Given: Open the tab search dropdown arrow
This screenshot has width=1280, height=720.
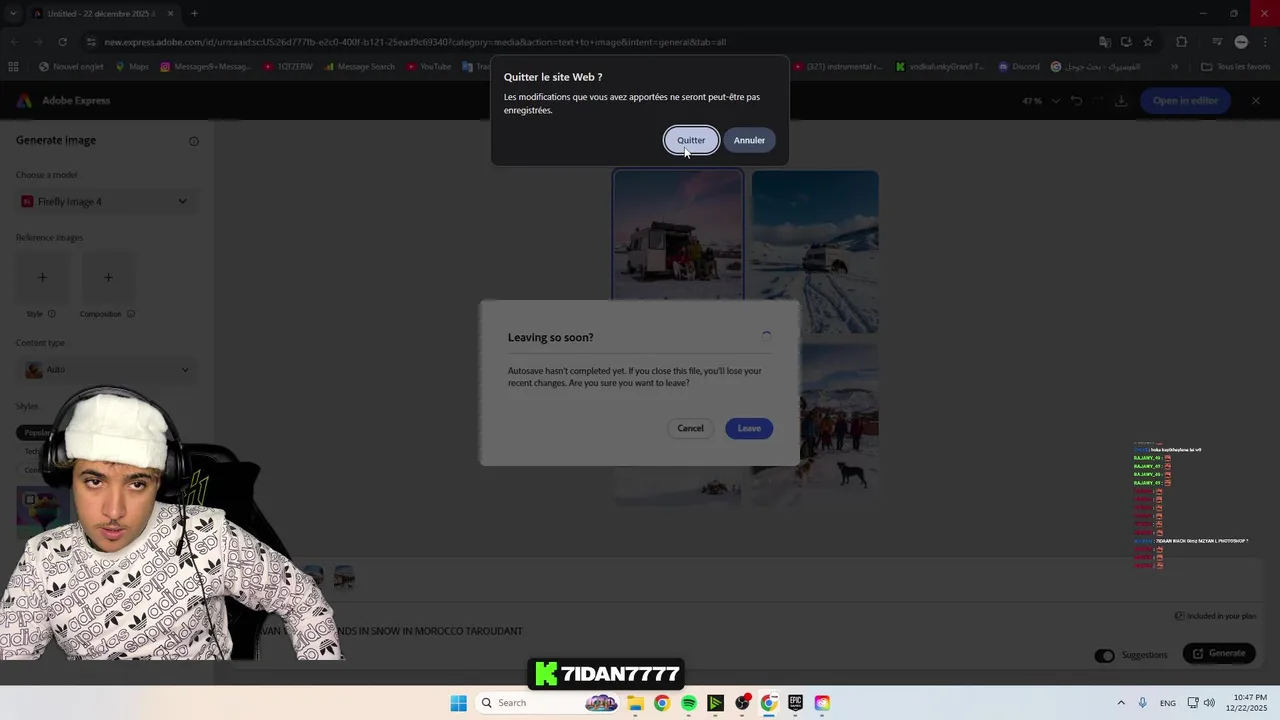Looking at the screenshot, I should [x=12, y=14].
